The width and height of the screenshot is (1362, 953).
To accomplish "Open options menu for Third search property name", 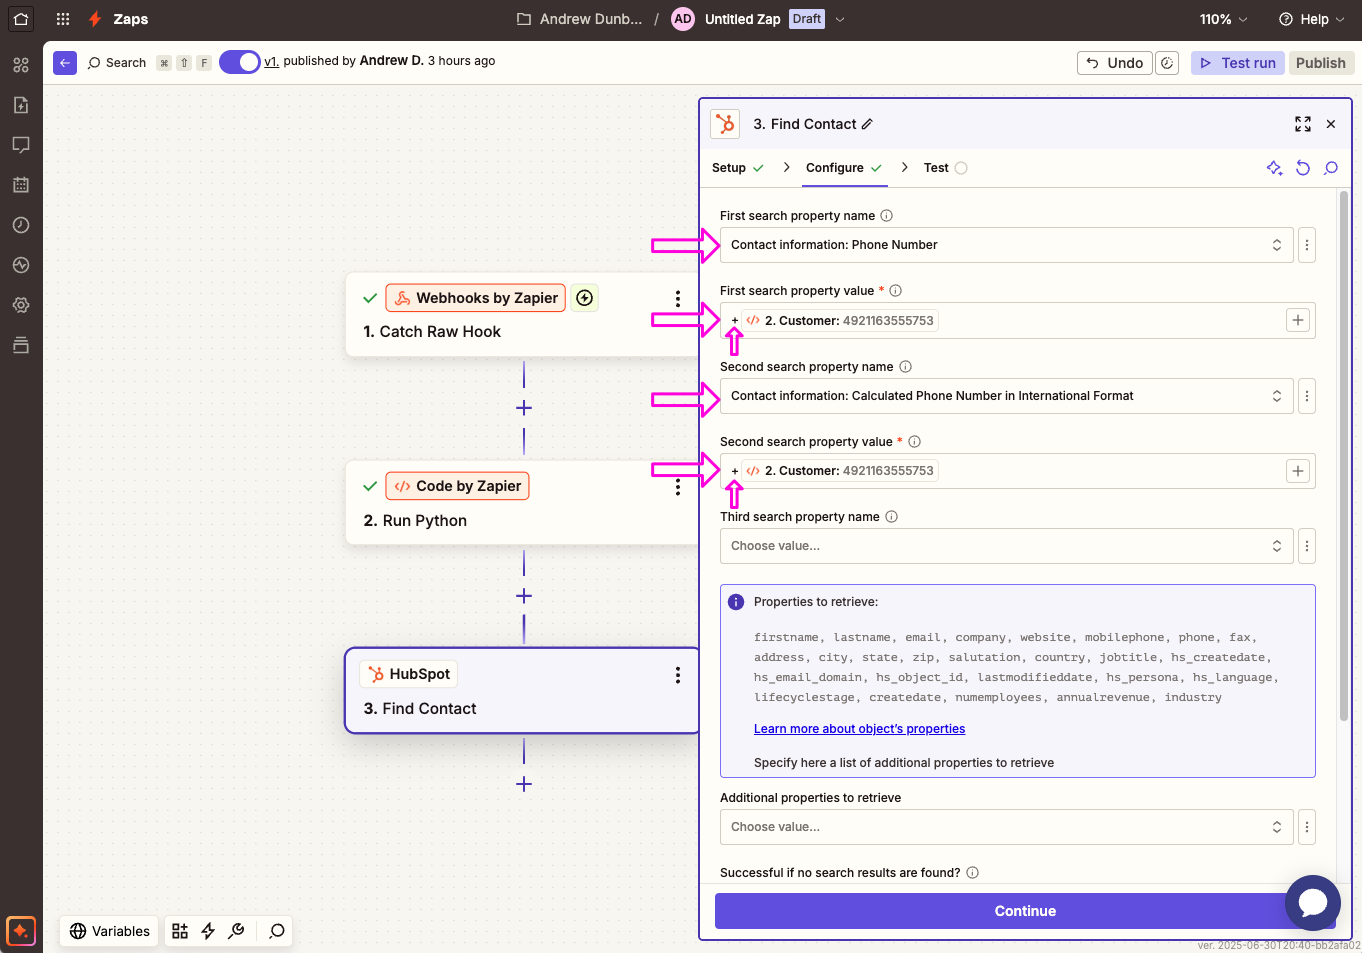I will 1306,546.
